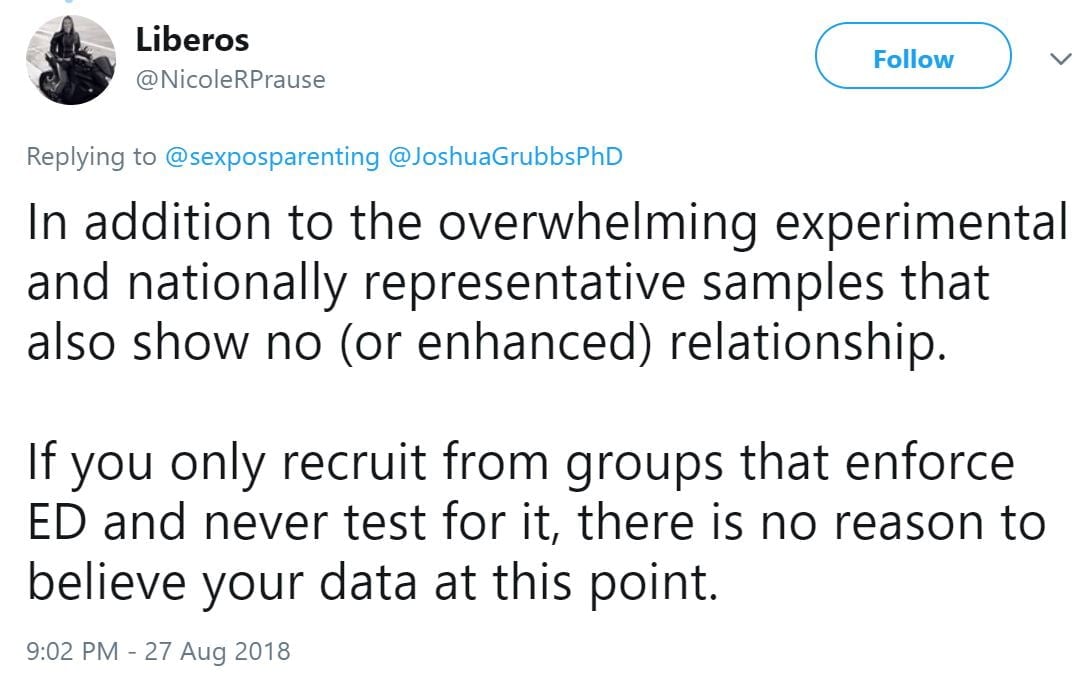Click the 27 Aug 2018 date
The height and width of the screenshot is (684, 1080).
click(216, 652)
